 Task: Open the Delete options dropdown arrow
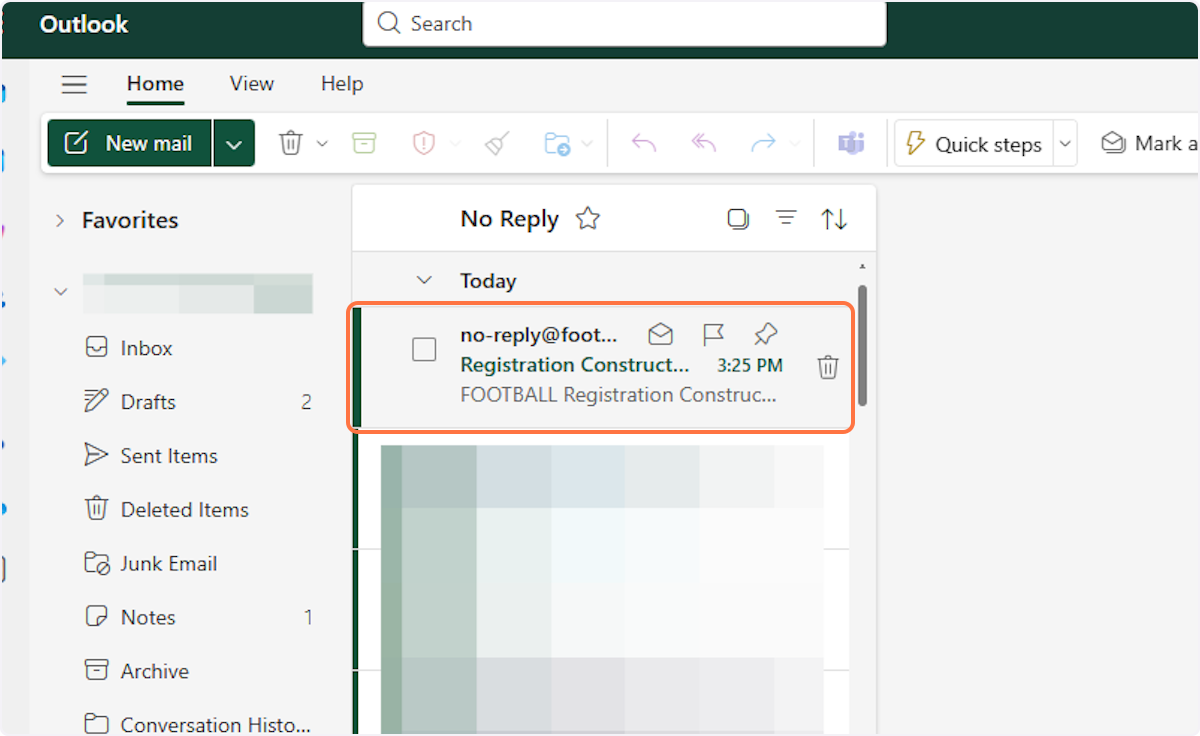[x=322, y=144]
